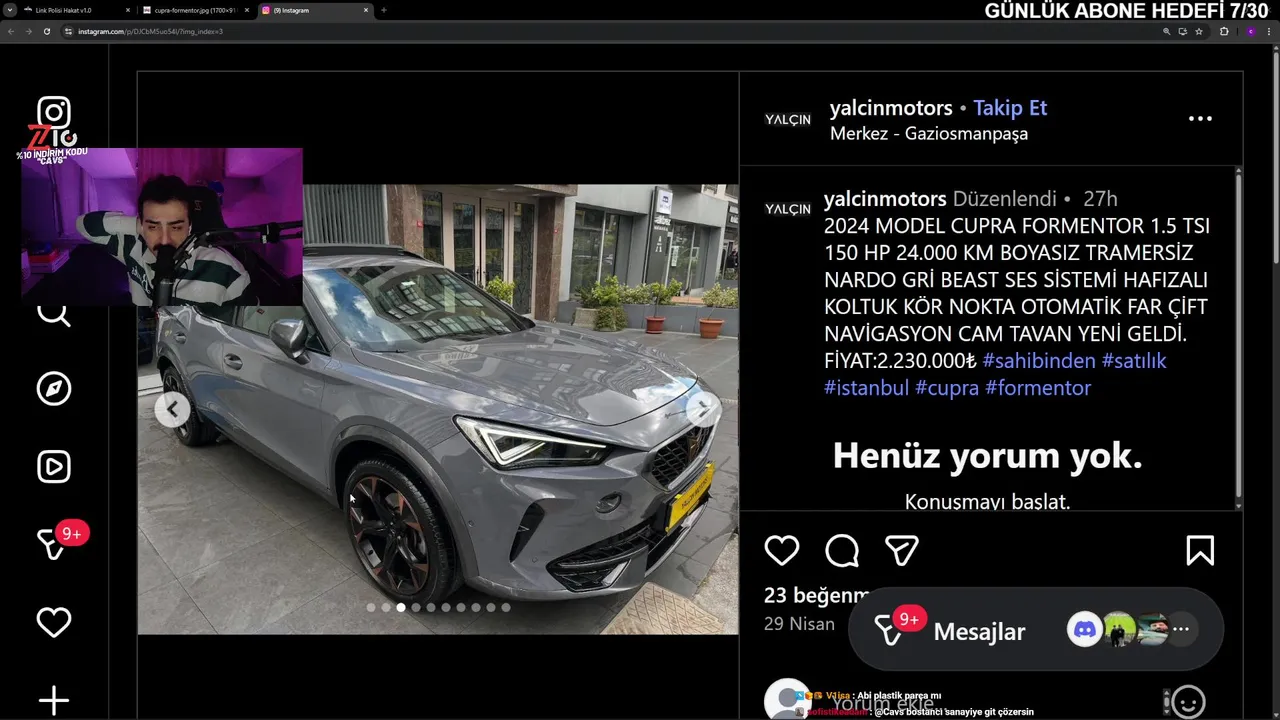Open notifications heart icon in sidebar
This screenshot has height=720, width=1280.
tap(54, 622)
